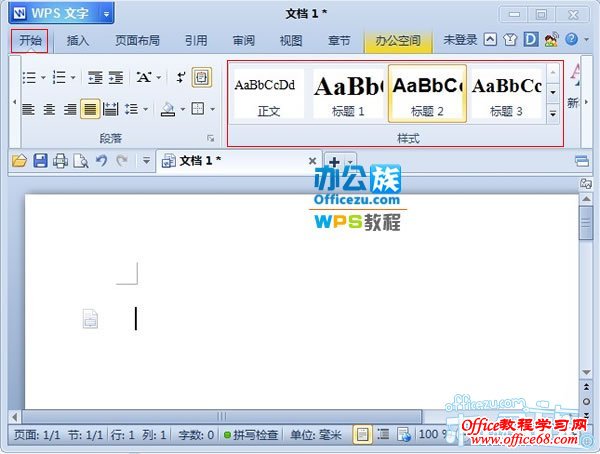
Task: Switch to outline view in status bar
Action: pos(383,434)
